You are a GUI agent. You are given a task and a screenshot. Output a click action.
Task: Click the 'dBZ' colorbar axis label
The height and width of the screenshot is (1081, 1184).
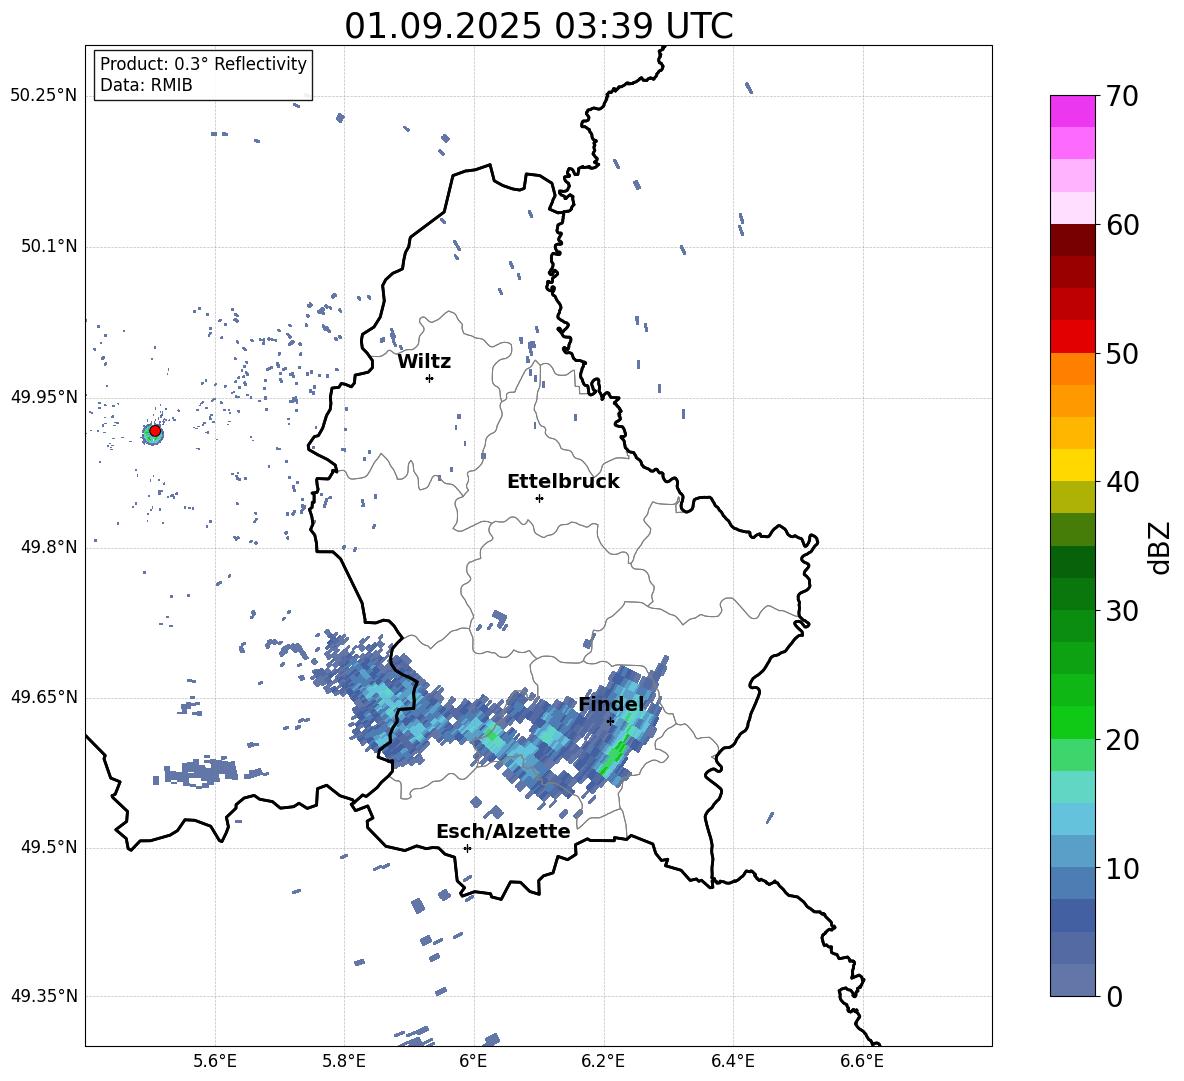click(1161, 547)
